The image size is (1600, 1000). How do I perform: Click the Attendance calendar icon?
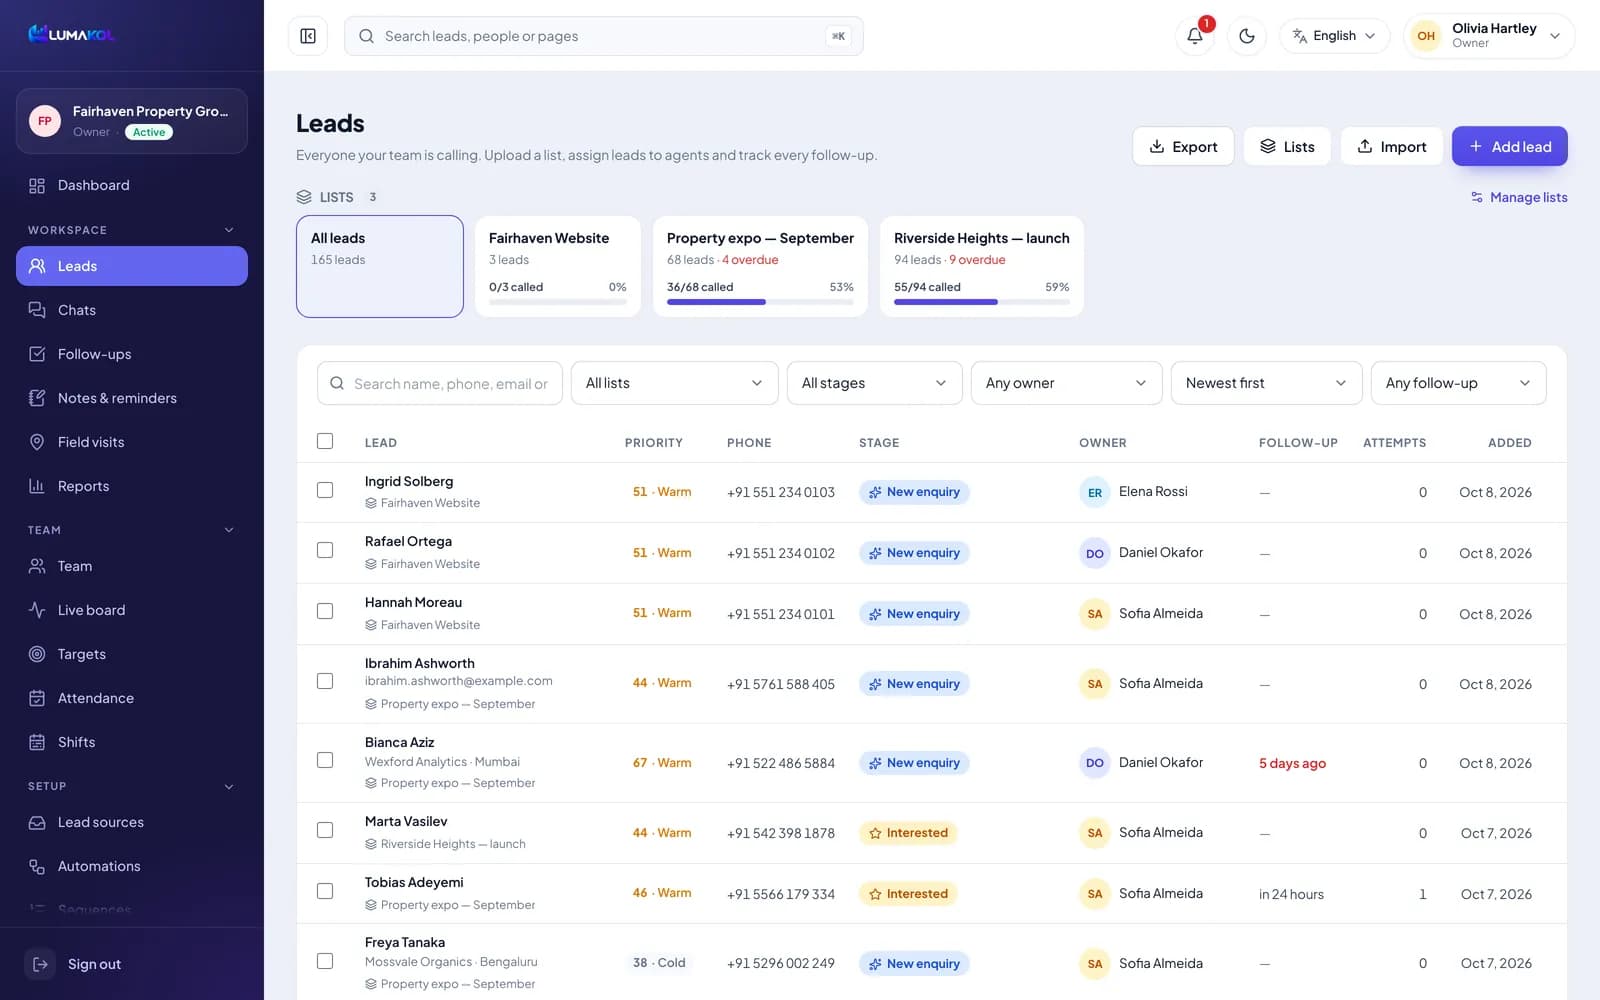37,698
